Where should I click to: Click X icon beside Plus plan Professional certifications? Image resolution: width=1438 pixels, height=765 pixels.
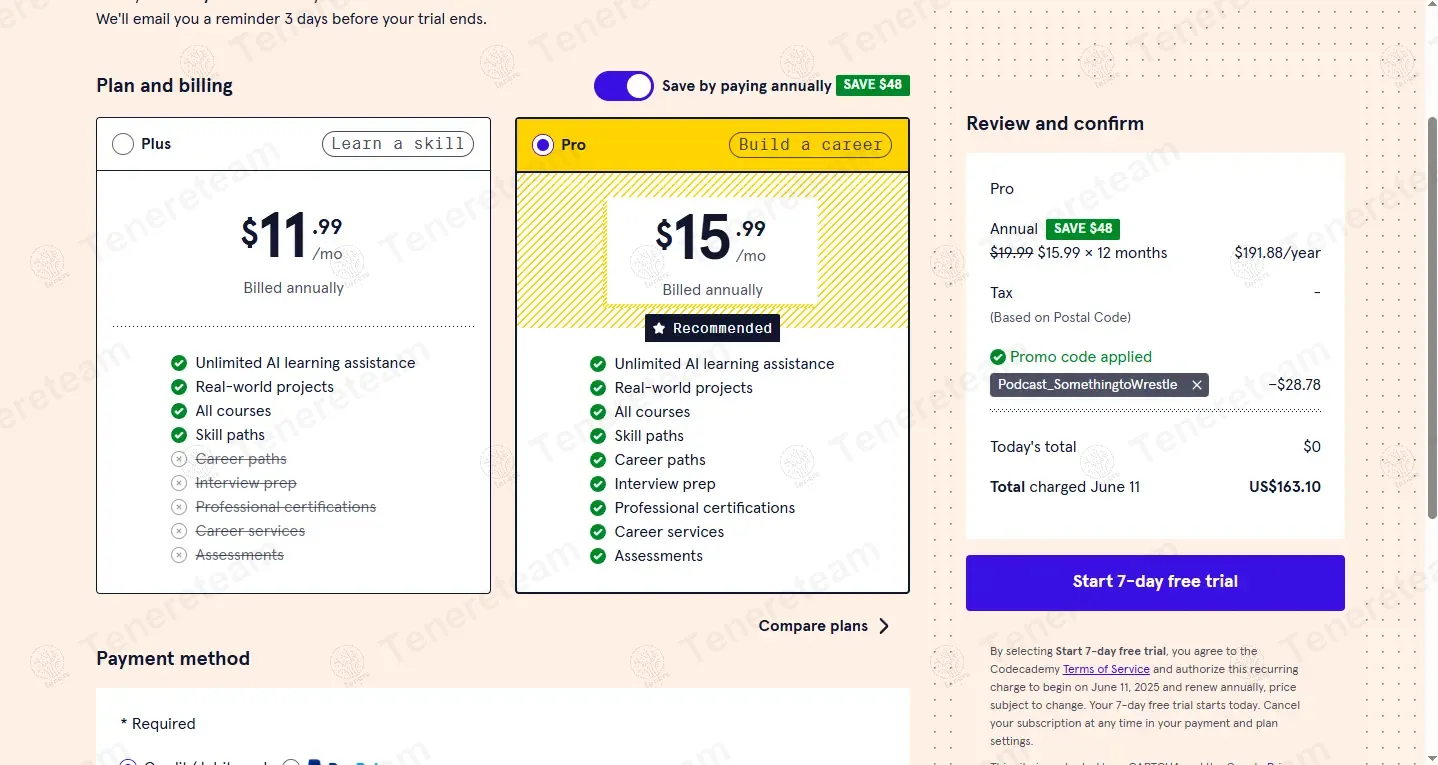tap(179, 507)
